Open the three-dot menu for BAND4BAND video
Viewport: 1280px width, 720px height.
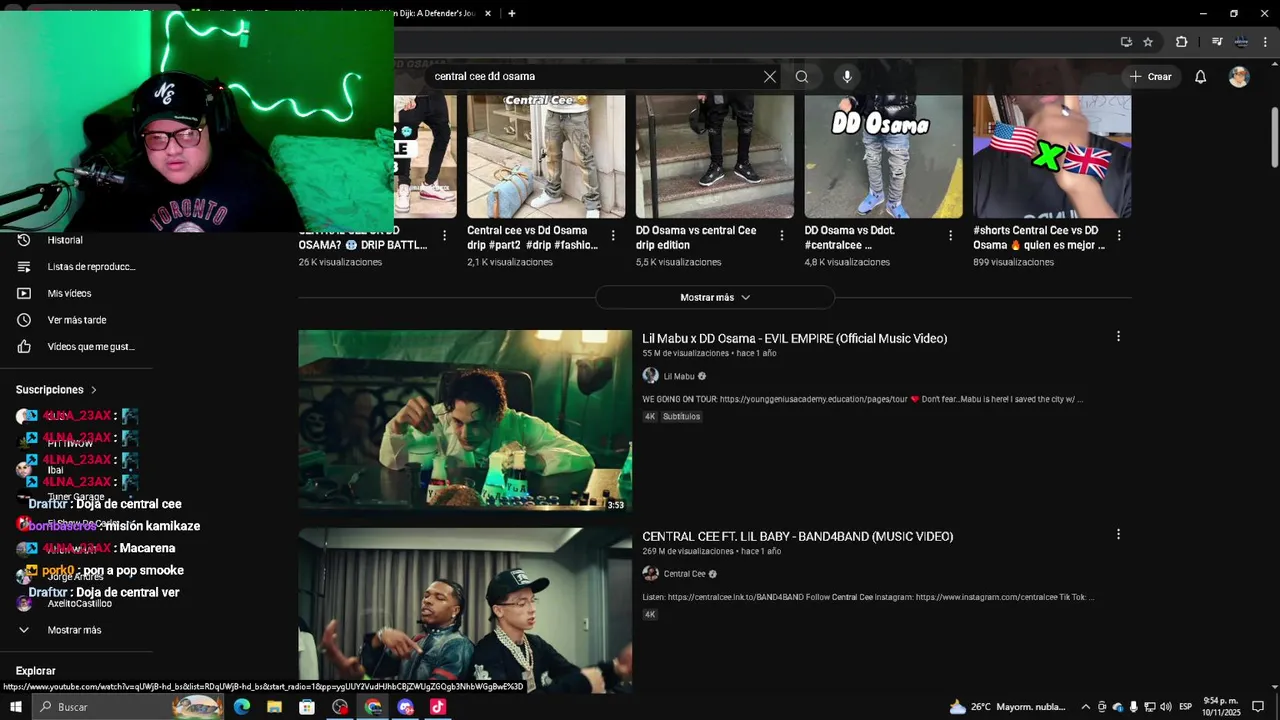pyautogui.click(x=1118, y=535)
